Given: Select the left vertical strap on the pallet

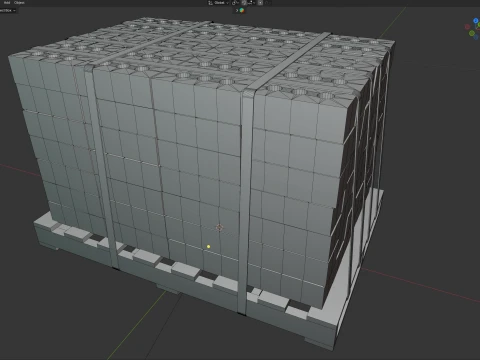Looking at the screenshot, I should coord(102,167).
